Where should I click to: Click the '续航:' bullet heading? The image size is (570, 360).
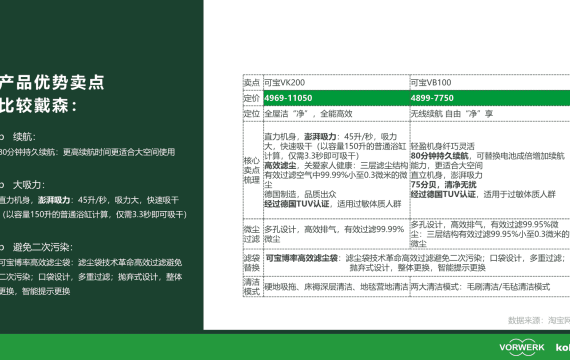click(24, 137)
